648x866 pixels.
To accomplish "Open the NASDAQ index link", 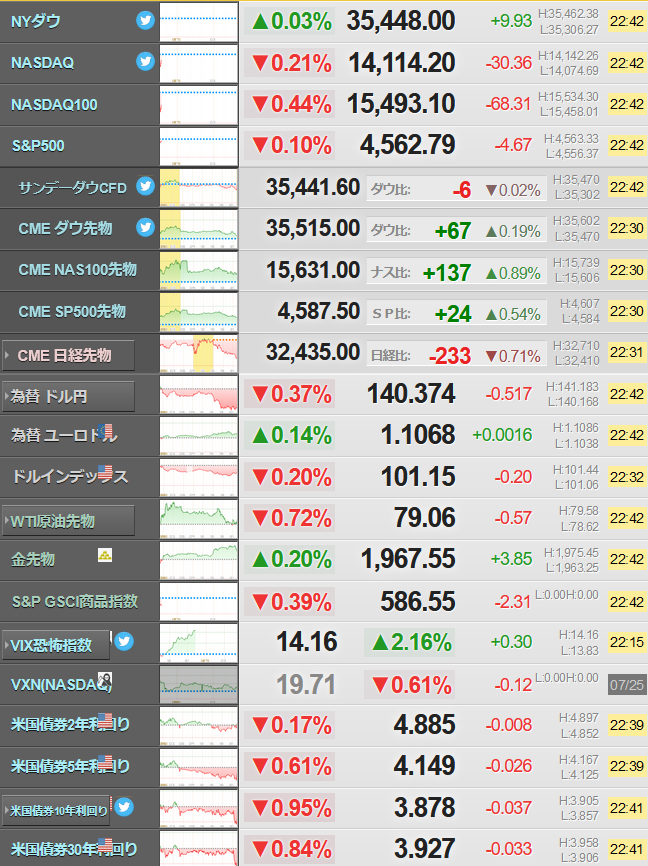I will coord(43,63).
